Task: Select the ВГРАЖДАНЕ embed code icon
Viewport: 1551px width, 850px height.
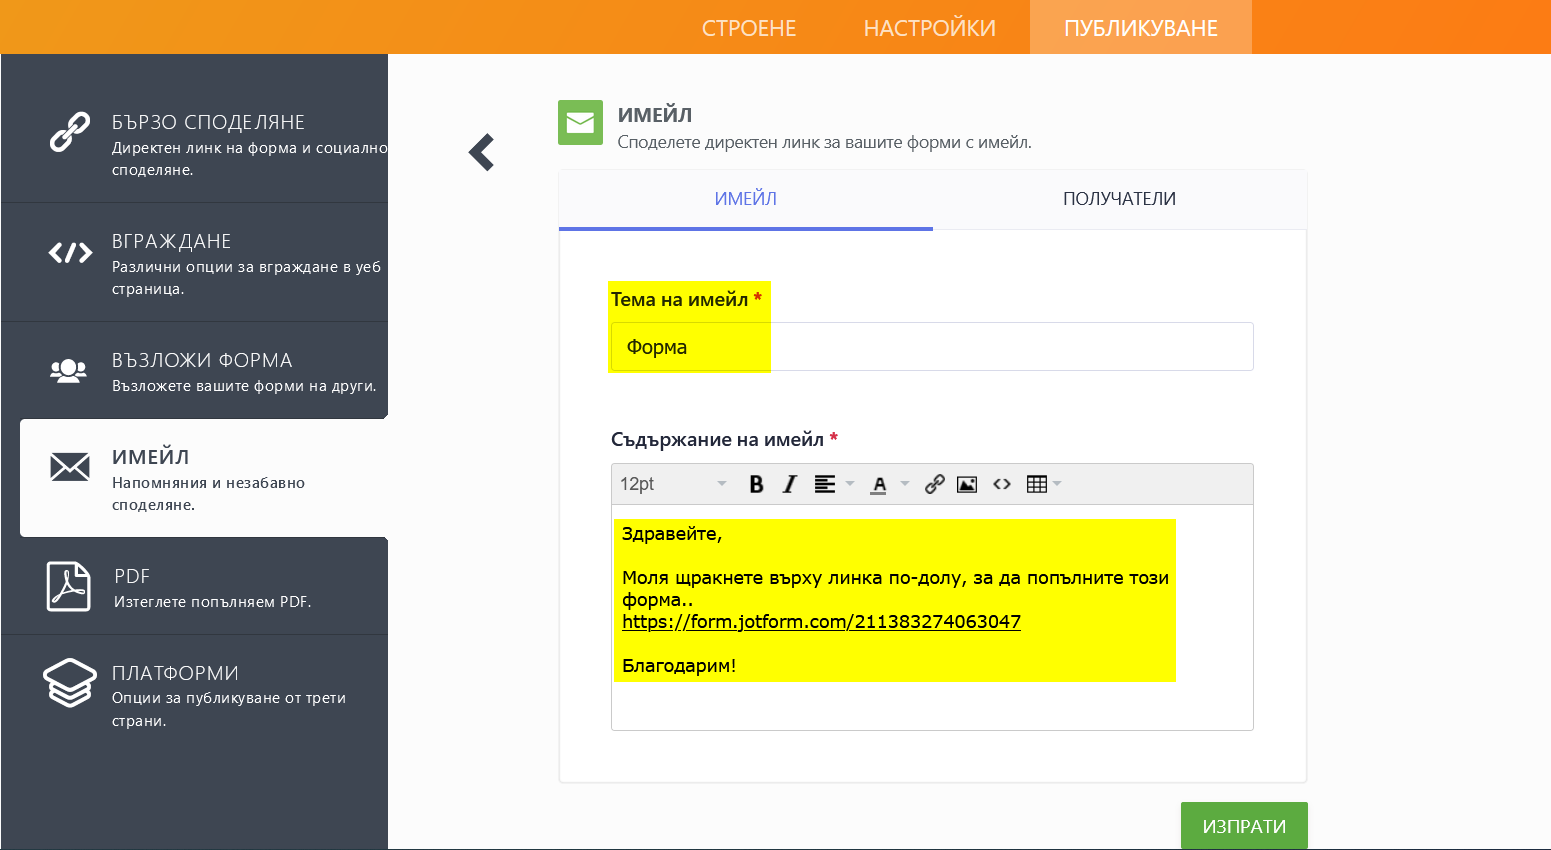Action: point(68,252)
